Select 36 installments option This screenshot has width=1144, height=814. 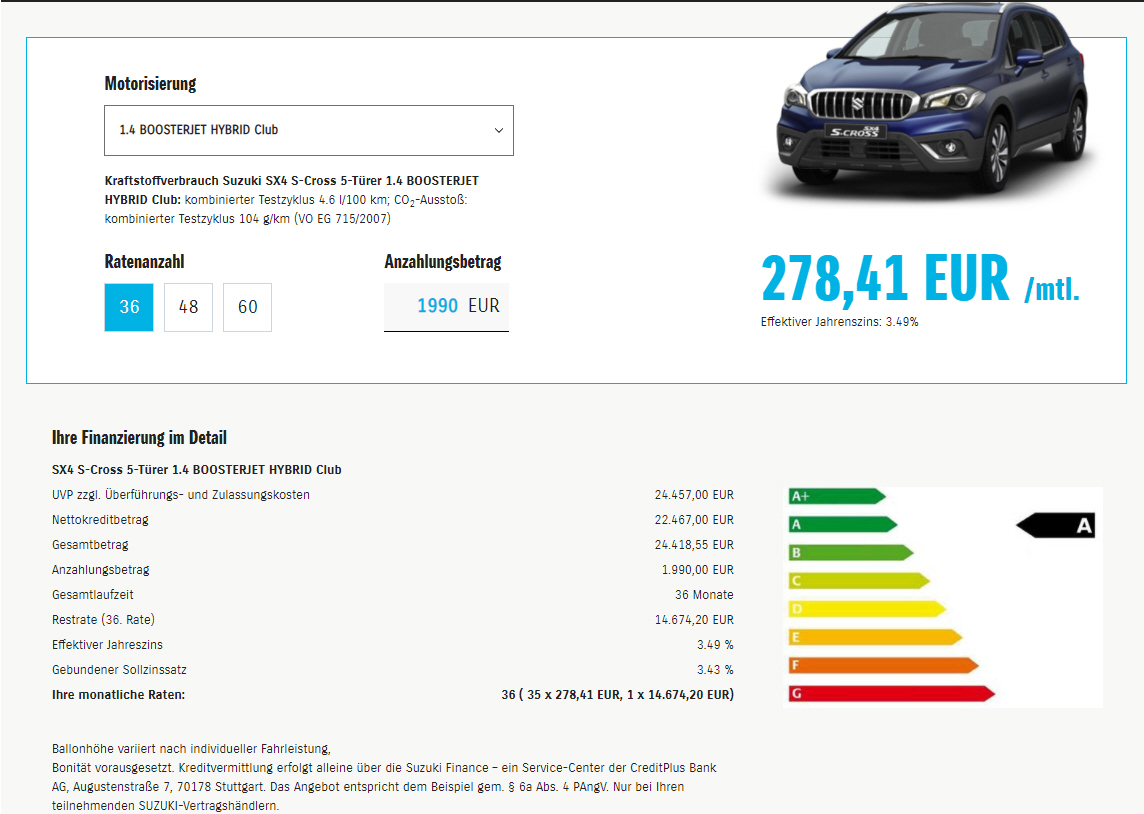pyautogui.click(x=129, y=307)
